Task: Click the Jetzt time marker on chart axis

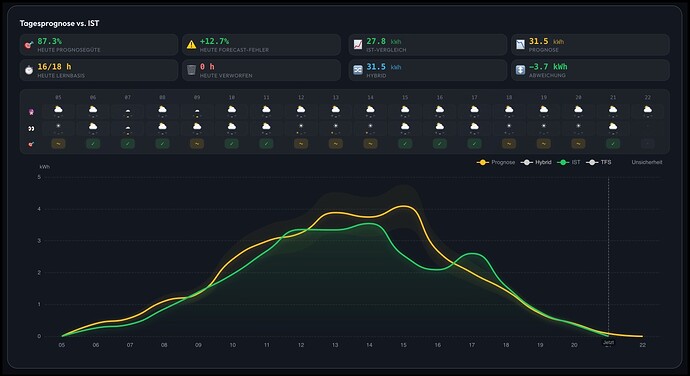Action: [x=608, y=343]
